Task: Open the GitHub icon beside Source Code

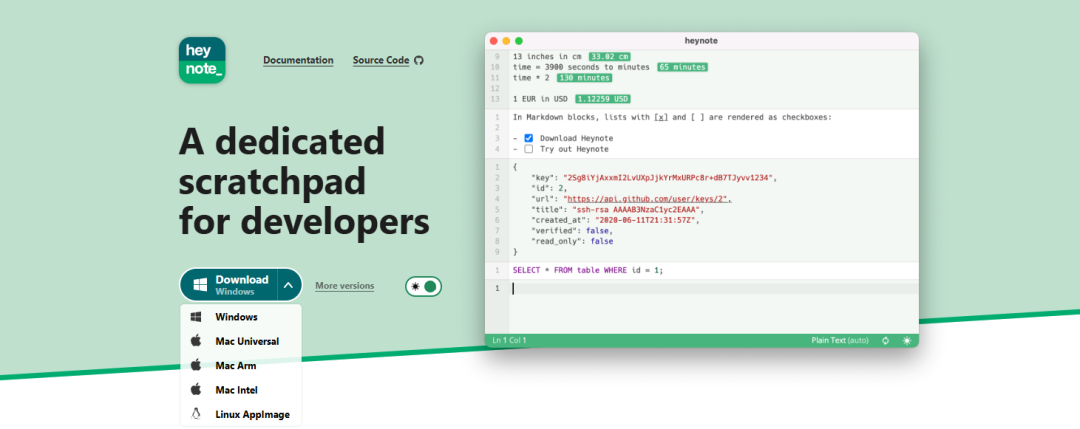Action: (419, 61)
